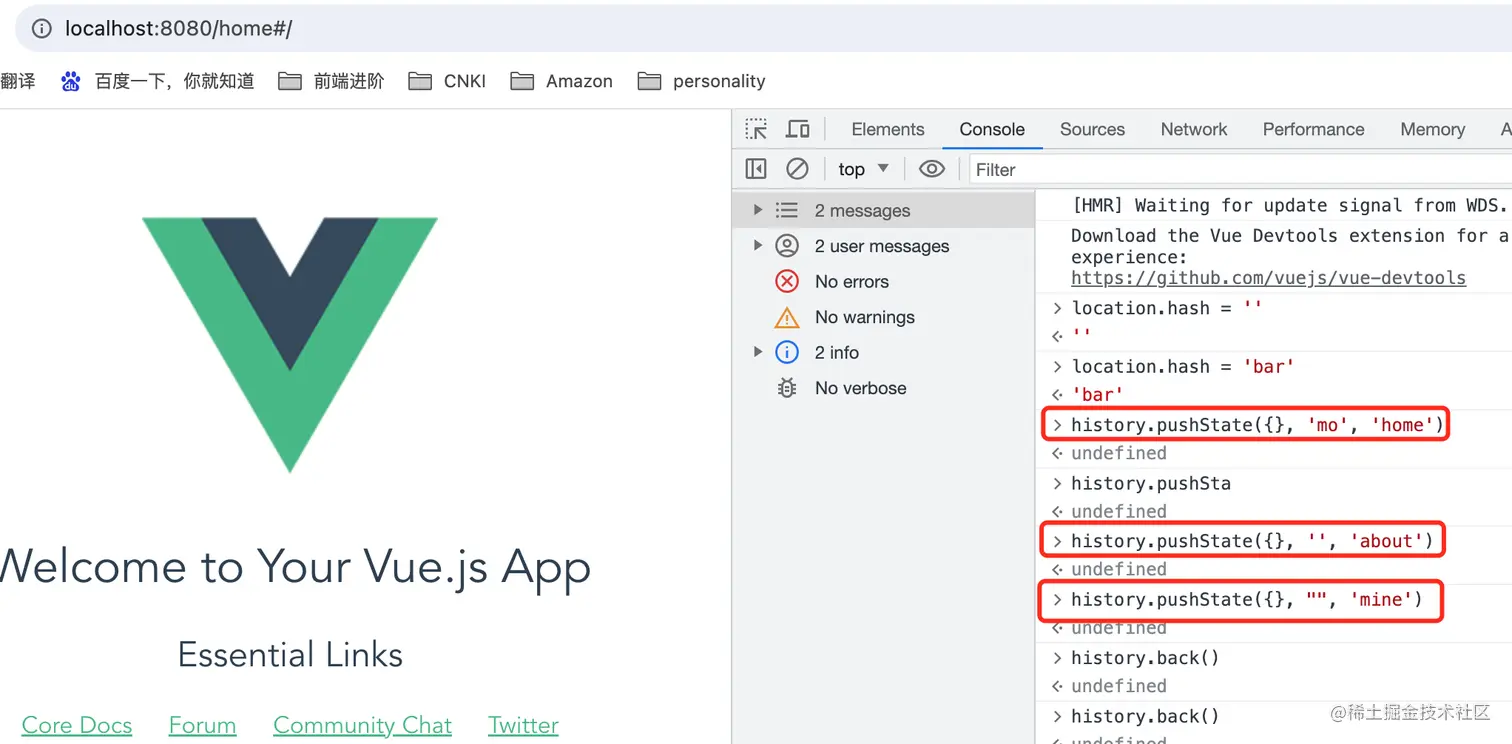The image size is (1512, 744).
Task: Open the Forum link
Action: point(202,725)
